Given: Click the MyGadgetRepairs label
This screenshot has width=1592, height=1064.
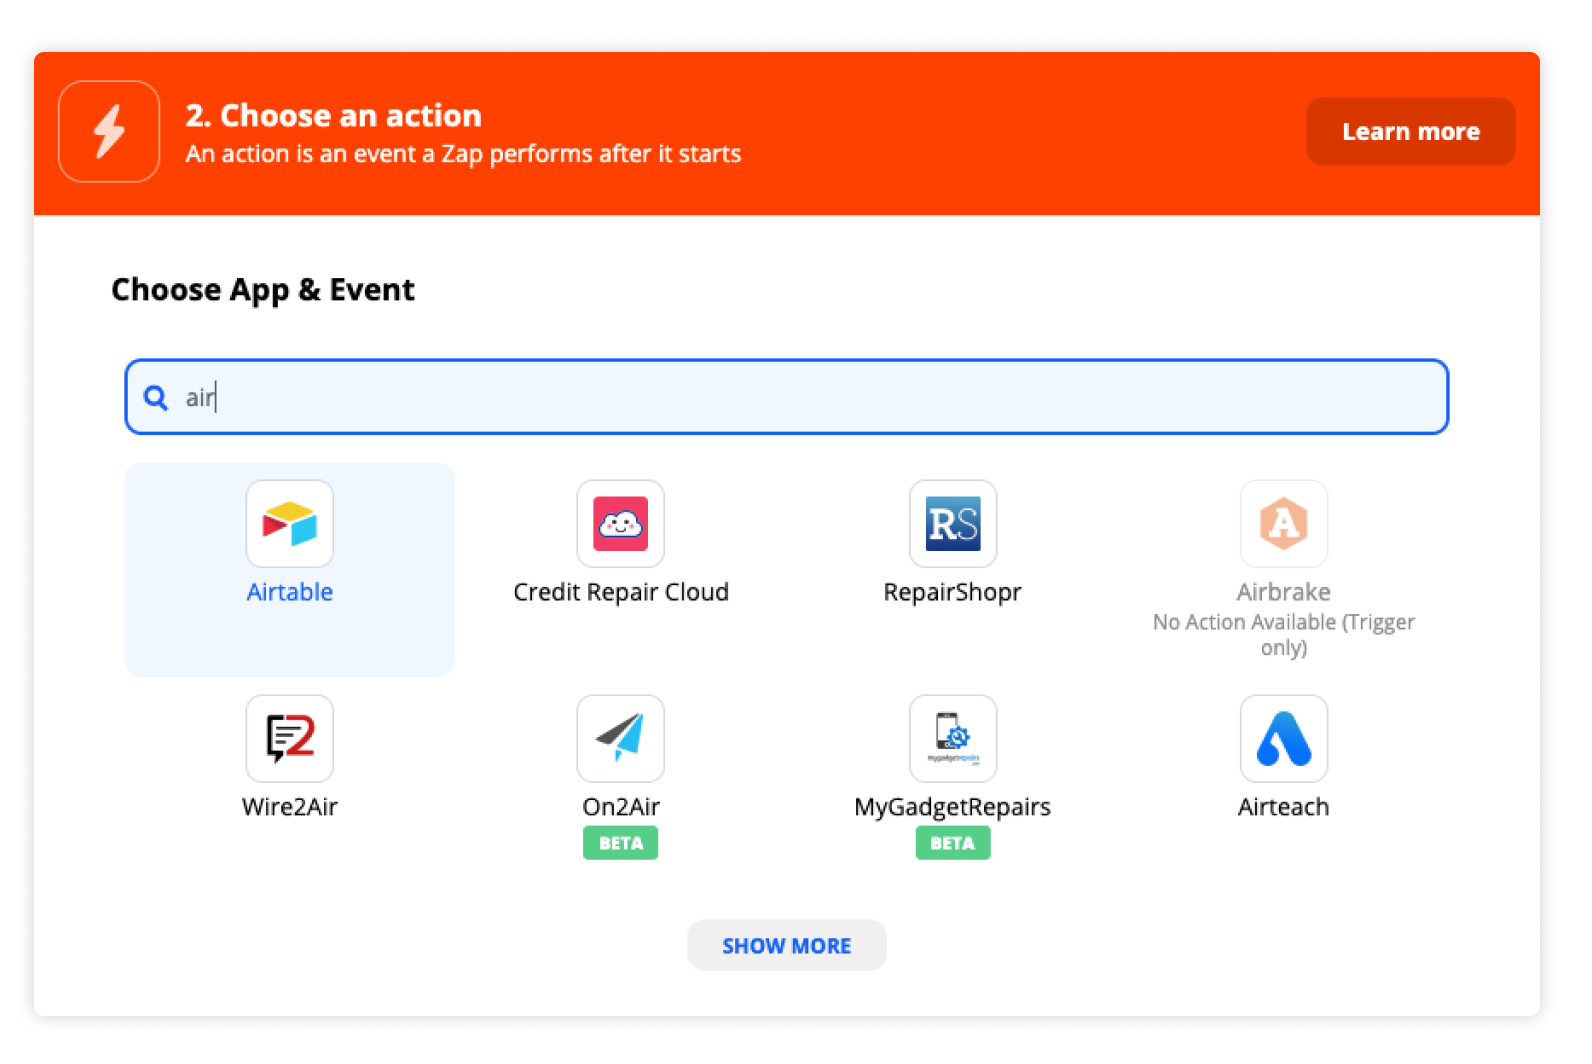Looking at the screenshot, I should [952, 807].
